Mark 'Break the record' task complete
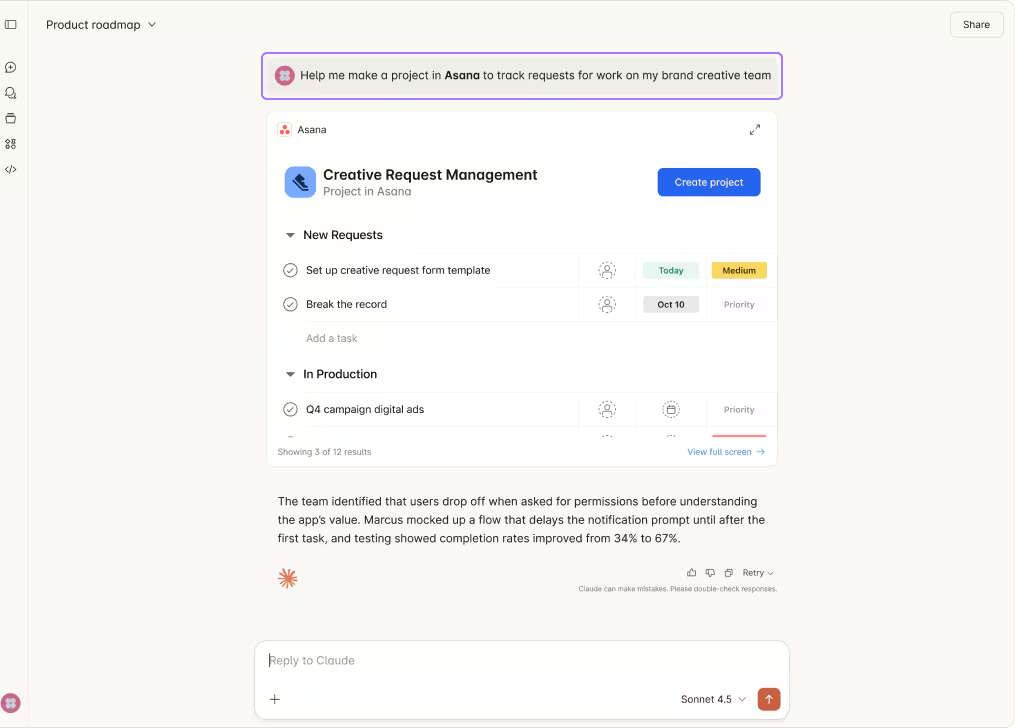This screenshot has height=728, width=1015. 290,304
